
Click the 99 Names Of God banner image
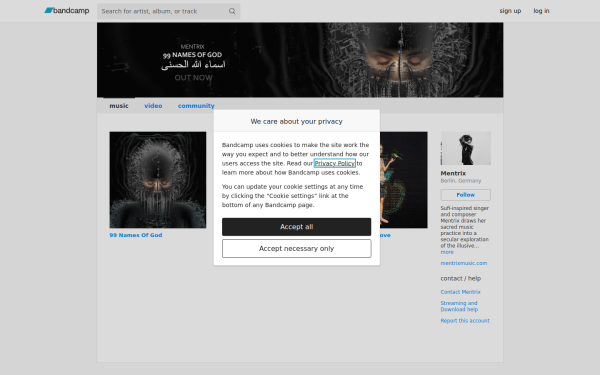[x=300, y=60]
